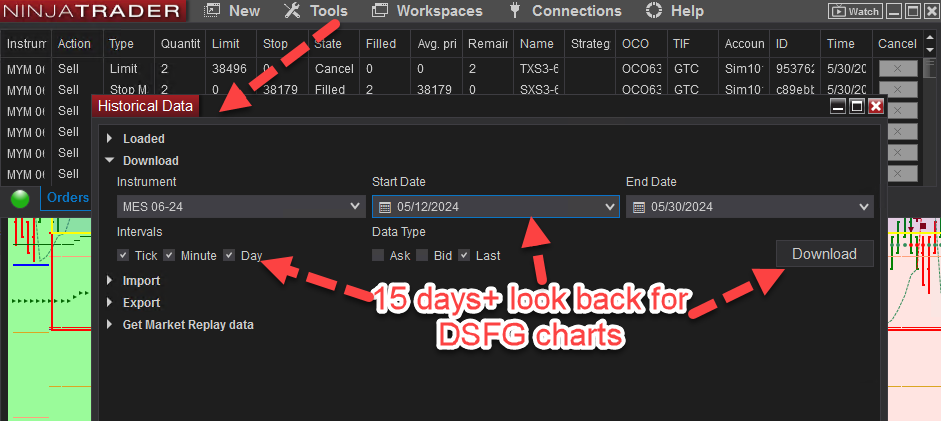The image size is (941, 421).
Task: Click the Name column header
Action: click(537, 44)
